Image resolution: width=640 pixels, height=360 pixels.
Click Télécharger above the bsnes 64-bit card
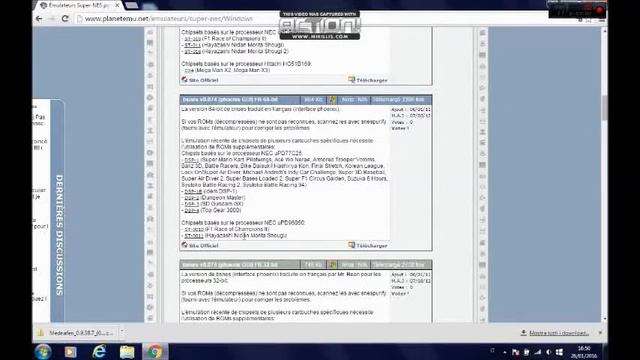[371, 80]
